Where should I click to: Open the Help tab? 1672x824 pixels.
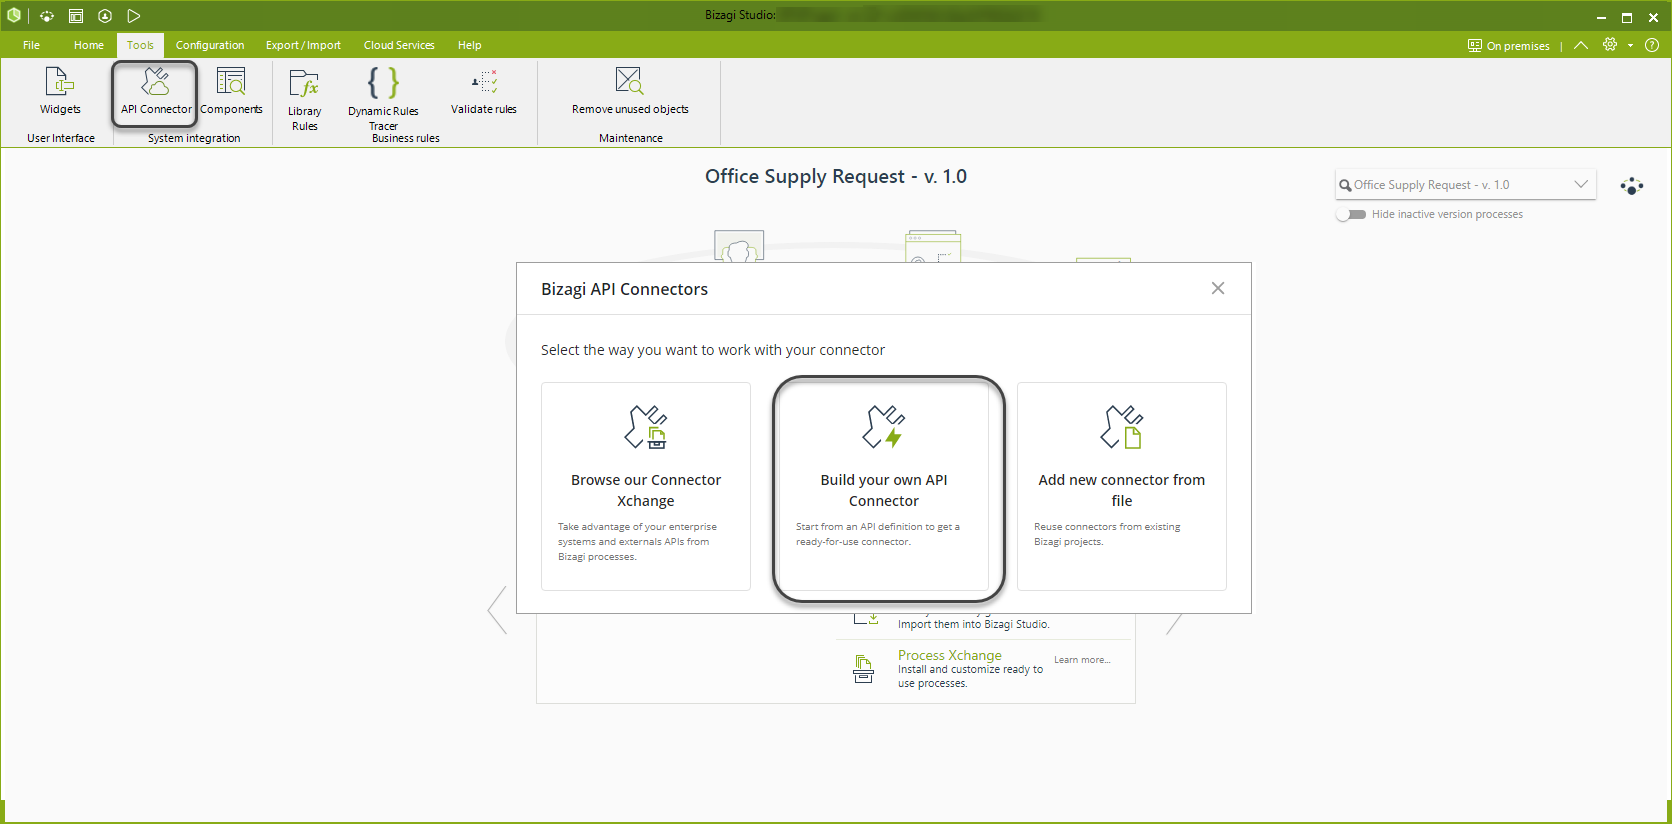coord(469,45)
